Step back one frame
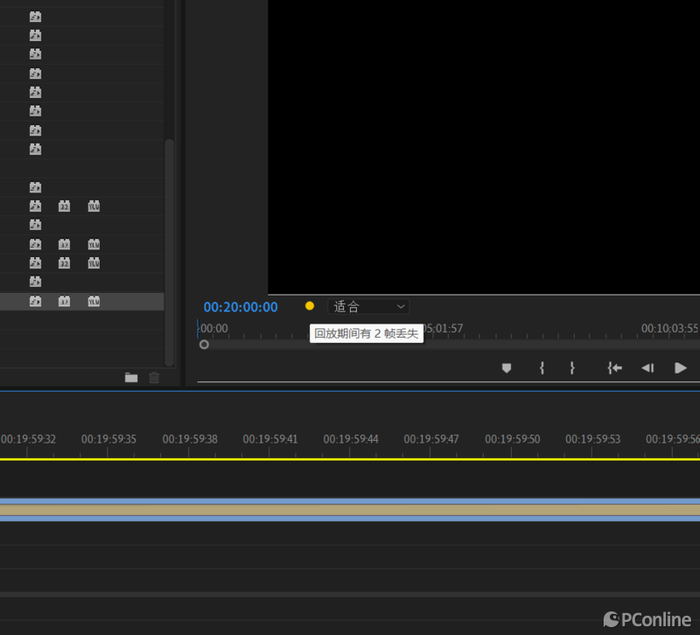 click(x=647, y=368)
